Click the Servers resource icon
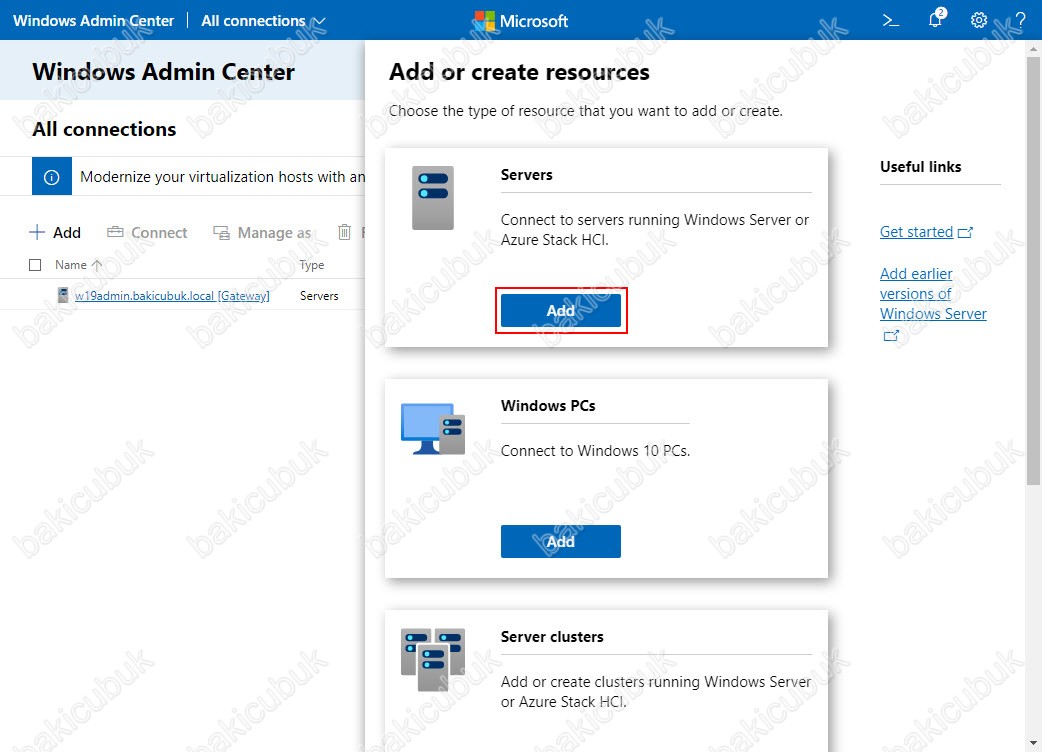 pos(433,198)
